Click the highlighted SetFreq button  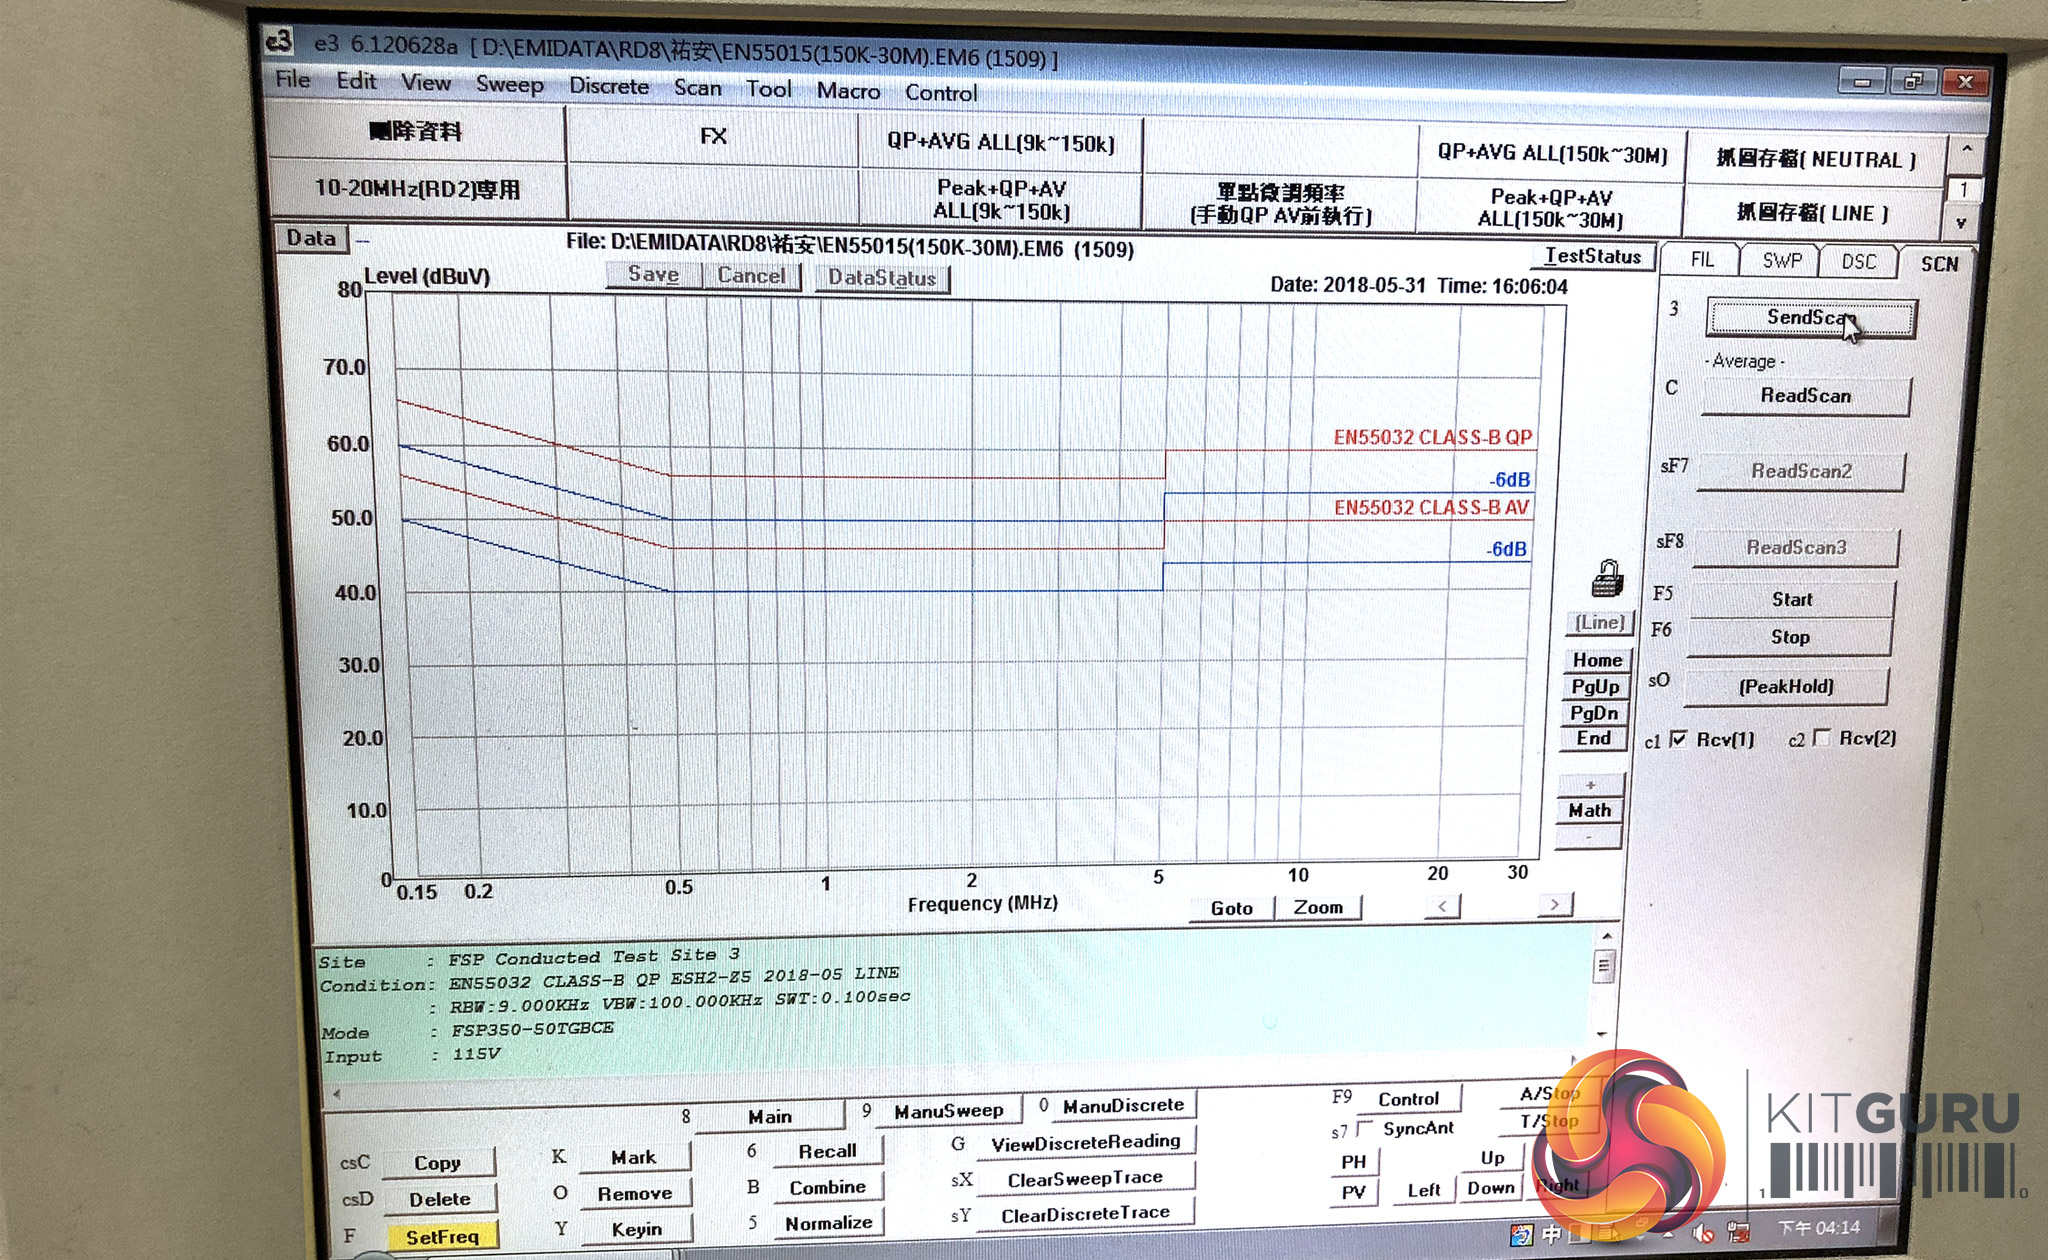coord(441,1237)
